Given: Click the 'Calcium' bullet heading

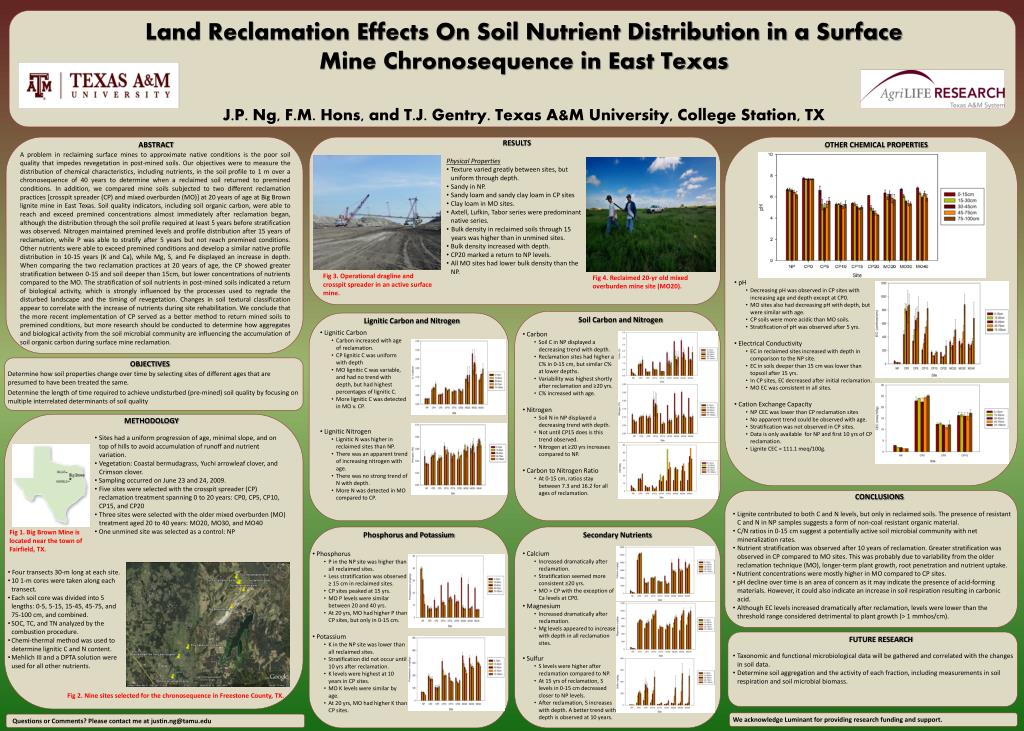Looking at the screenshot, I should pyautogui.click(x=537, y=553).
